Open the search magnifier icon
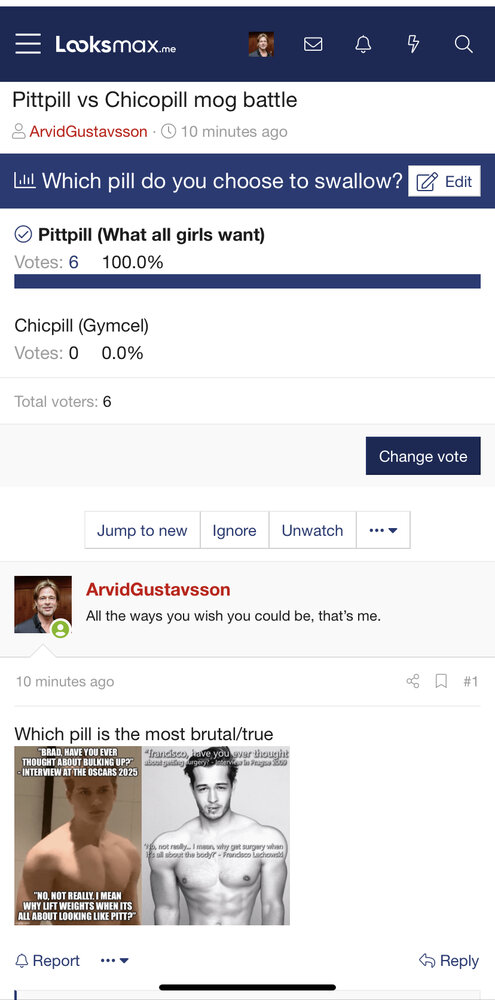This screenshot has height=1000, width=495. coord(464,44)
